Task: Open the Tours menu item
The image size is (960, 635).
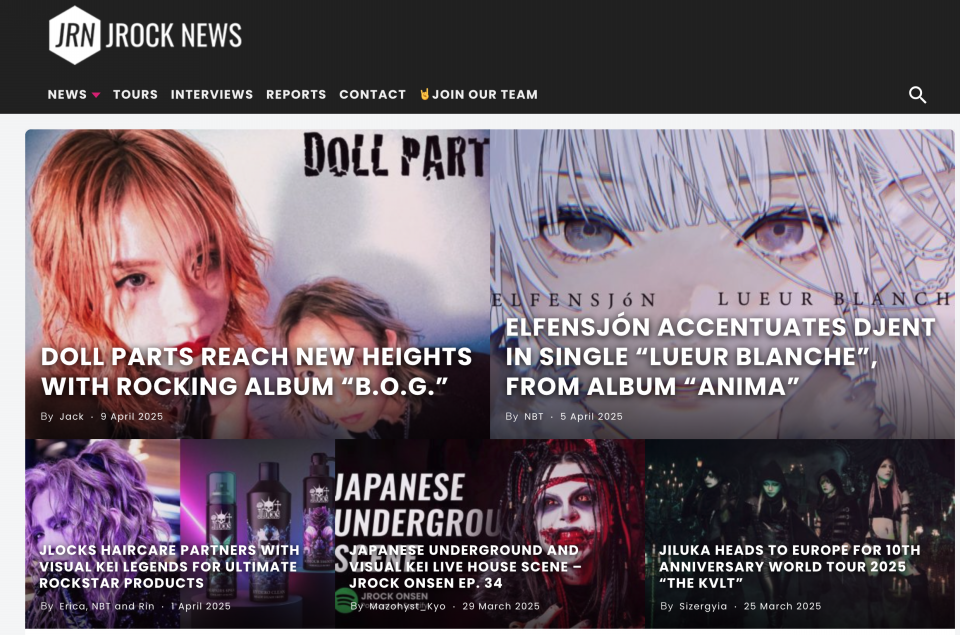Action: 135,94
